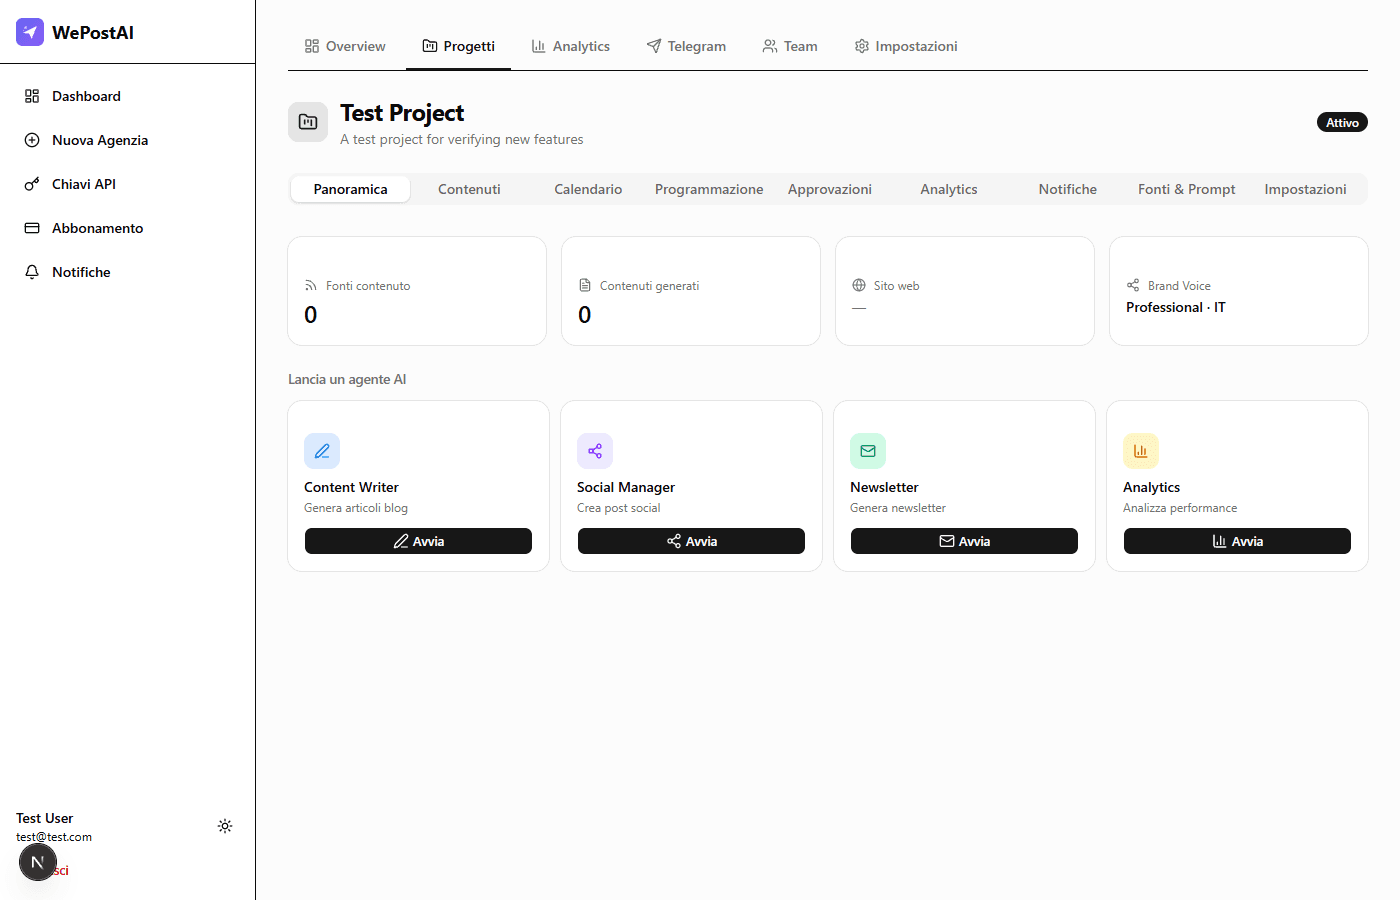Click the Content Writer pen icon
Viewport: 1400px width, 900px height.
point(322,451)
